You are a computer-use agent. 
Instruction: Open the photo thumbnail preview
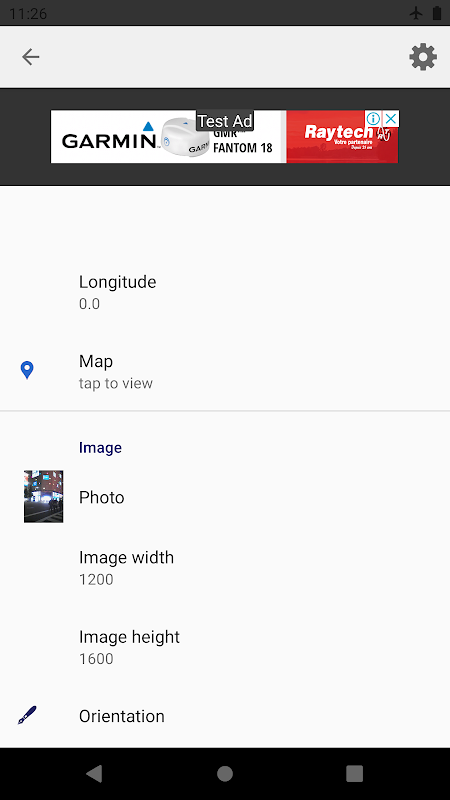pyautogui.click(x=43, y=496)
